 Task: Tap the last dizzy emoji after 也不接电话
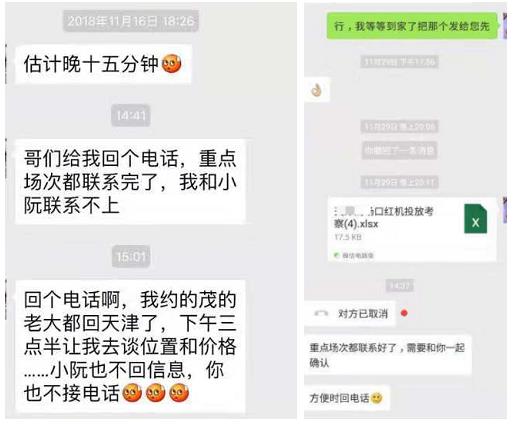pos(179,392)
